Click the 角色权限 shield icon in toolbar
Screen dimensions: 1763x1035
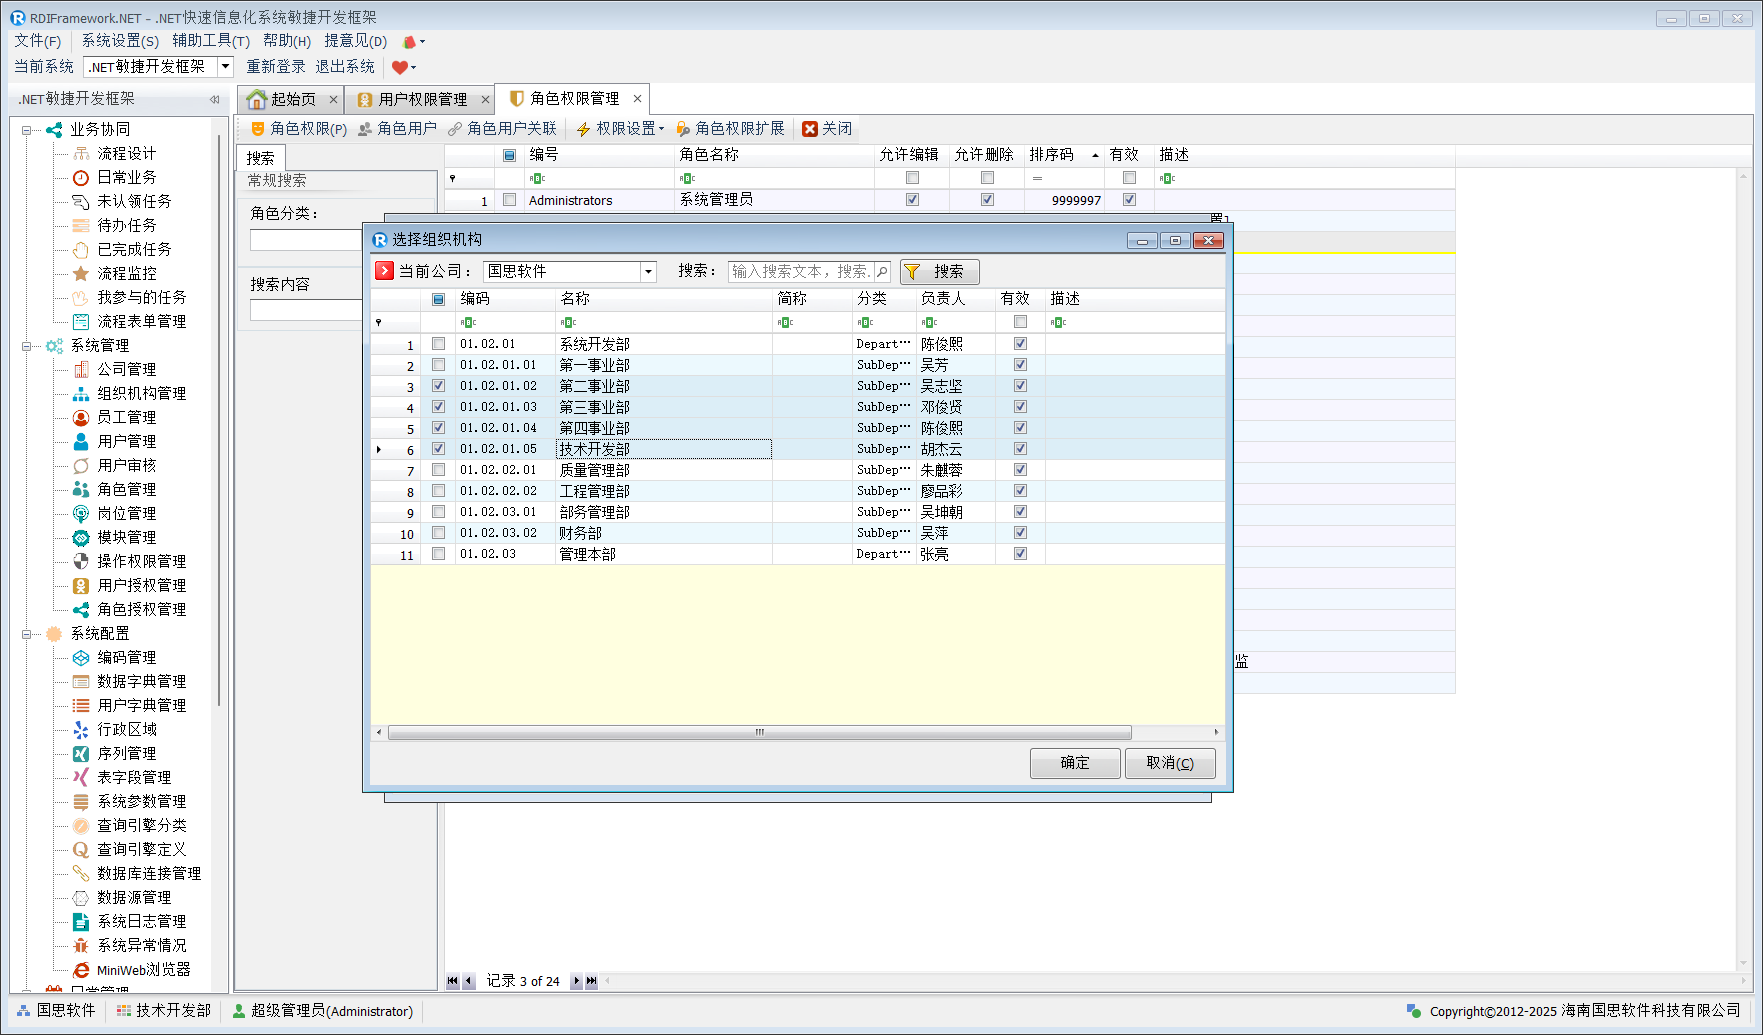257,129
